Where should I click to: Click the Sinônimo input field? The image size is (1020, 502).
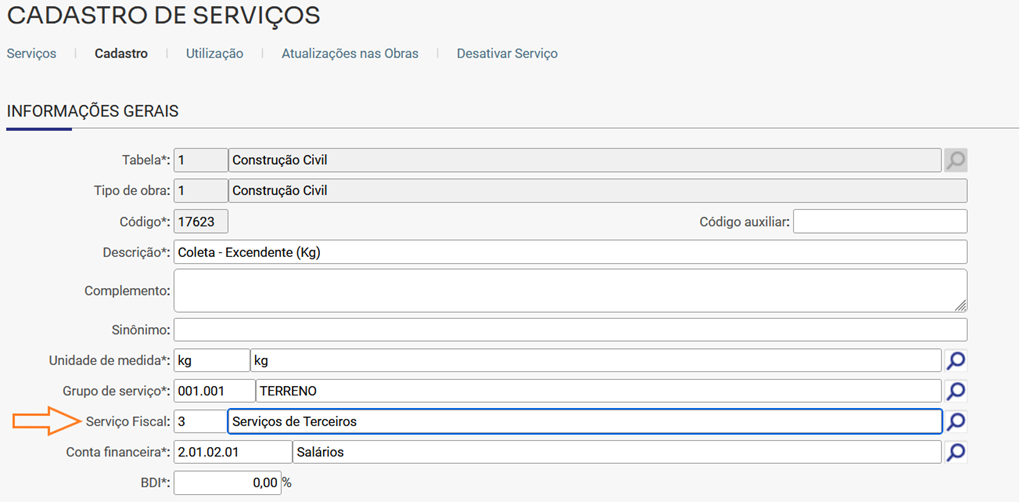point(570,329)
